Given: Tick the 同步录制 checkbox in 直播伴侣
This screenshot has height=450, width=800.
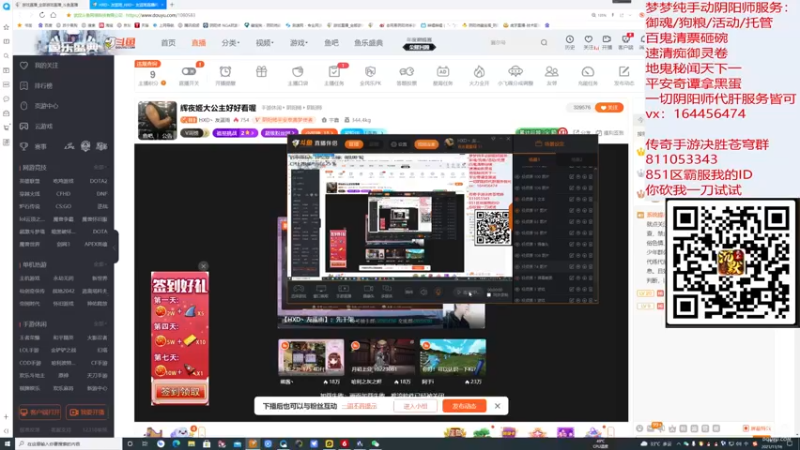Looking at the screenshot, I should 489,295.
